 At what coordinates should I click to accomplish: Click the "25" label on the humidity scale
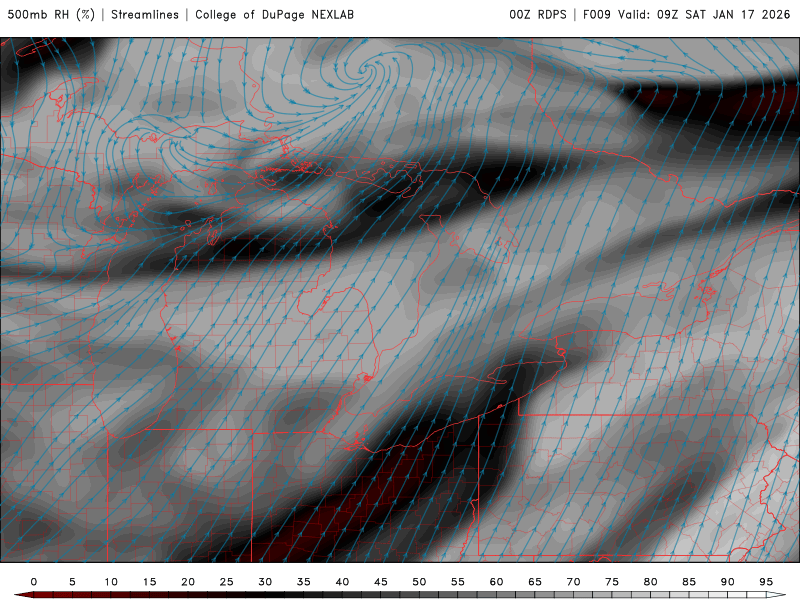click(227, 582)
